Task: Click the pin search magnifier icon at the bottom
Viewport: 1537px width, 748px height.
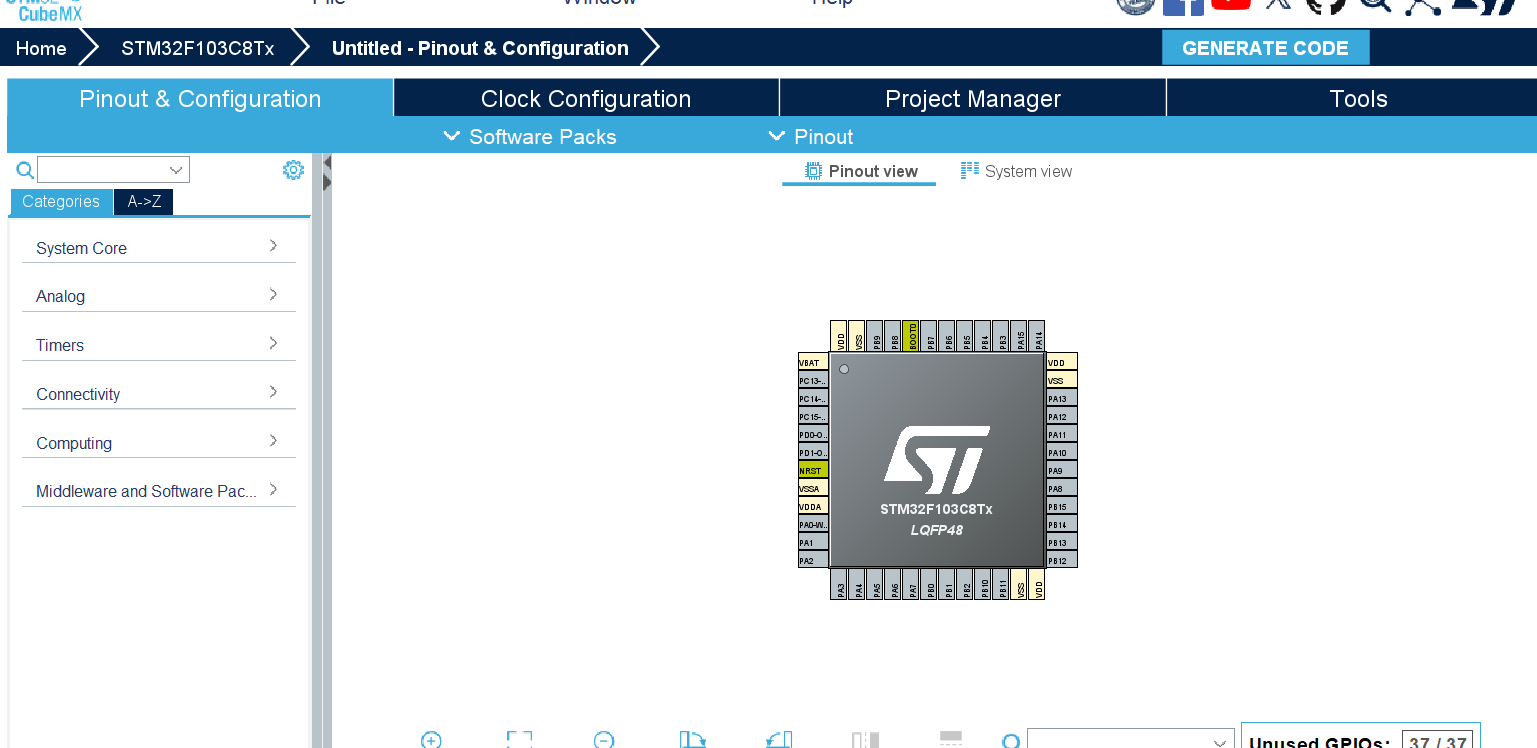Action: click(x=1011, y=741)
